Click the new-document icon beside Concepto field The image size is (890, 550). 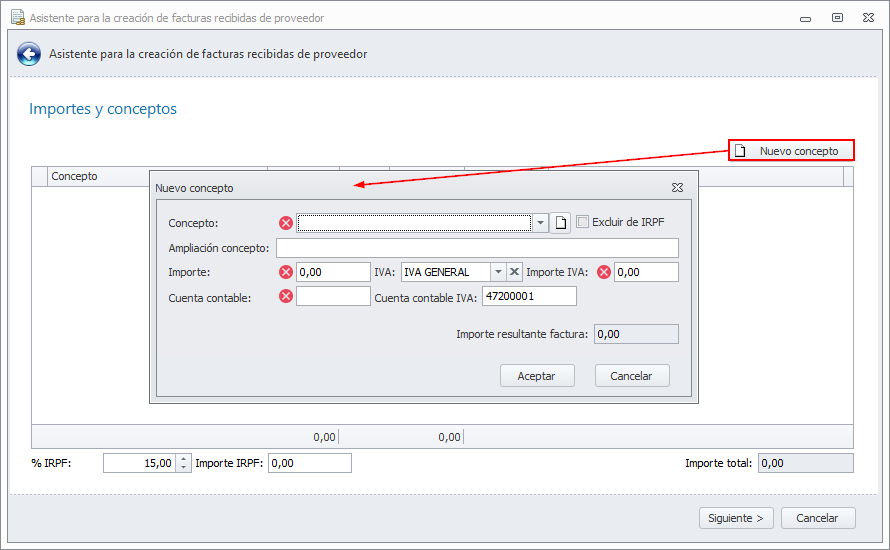point(562,222)
